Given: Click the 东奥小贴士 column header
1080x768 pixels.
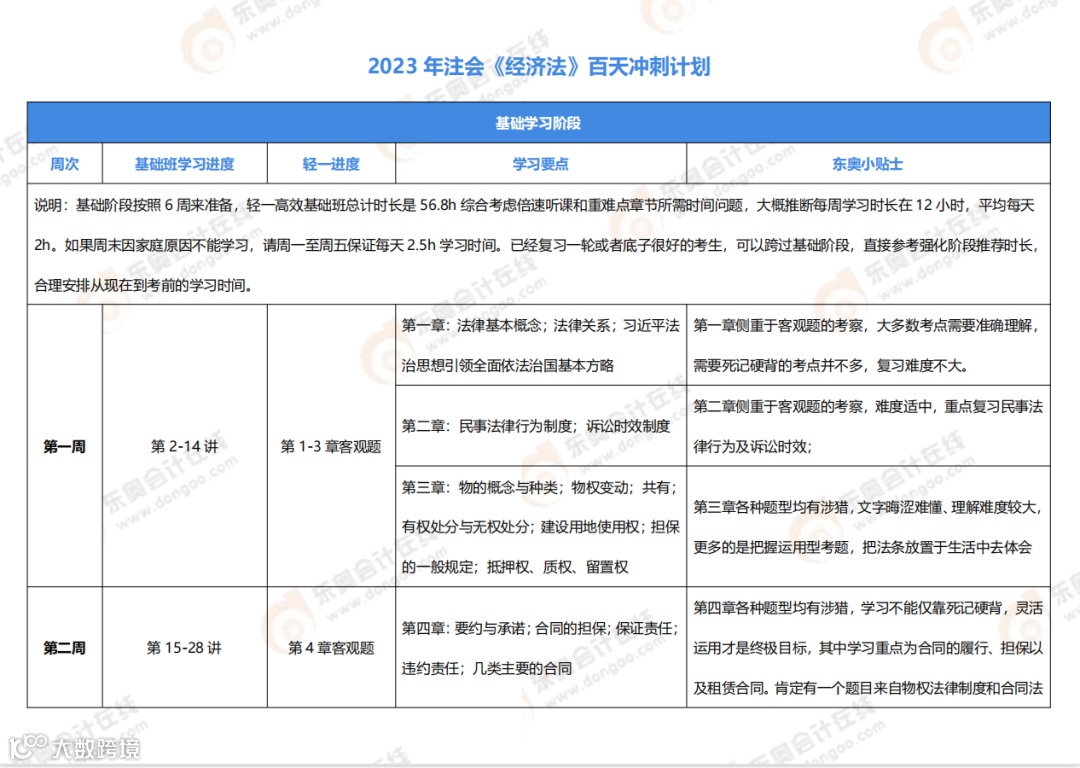Looking at the screenshot, I should pyautogui.click(x=868, y=164).
